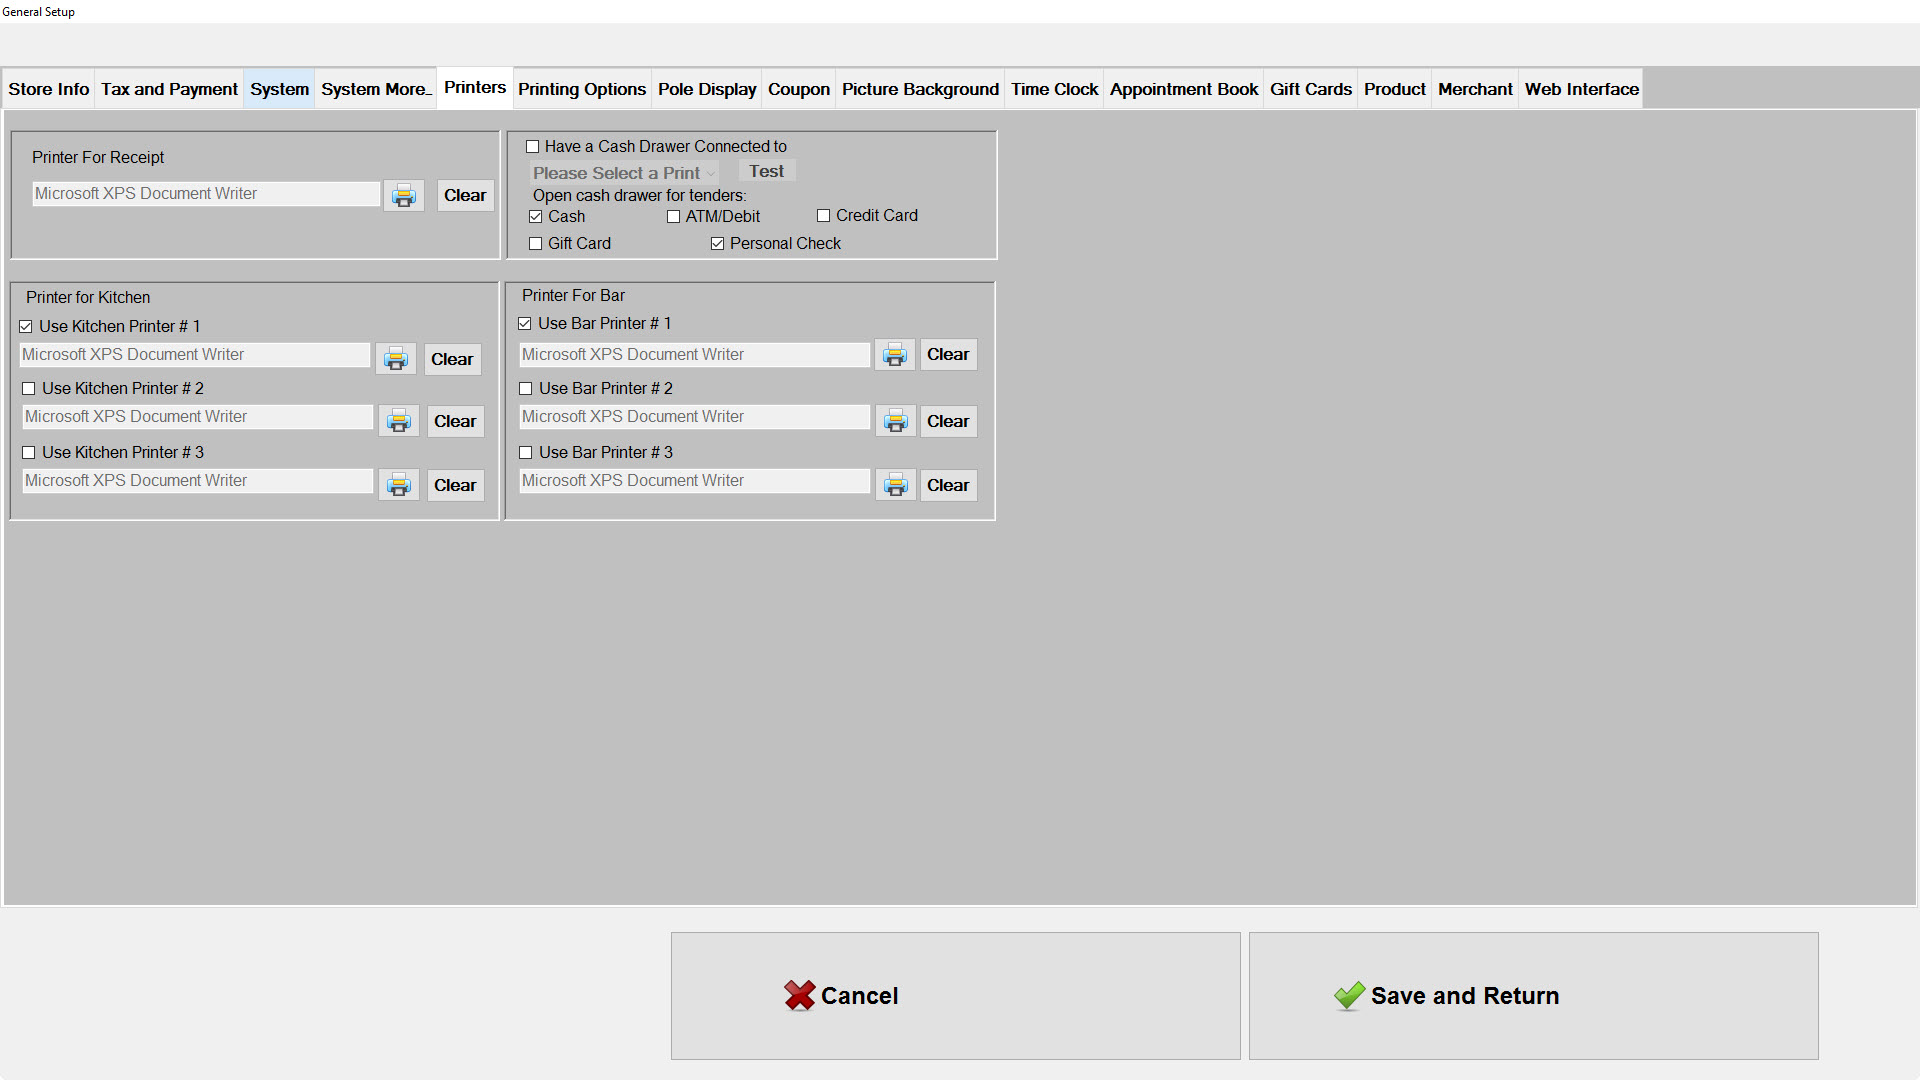Click the Printer For Receipt text field
Image resolution: width=1920 pixels, height=1080 pixels.
(x=206, y=194)
